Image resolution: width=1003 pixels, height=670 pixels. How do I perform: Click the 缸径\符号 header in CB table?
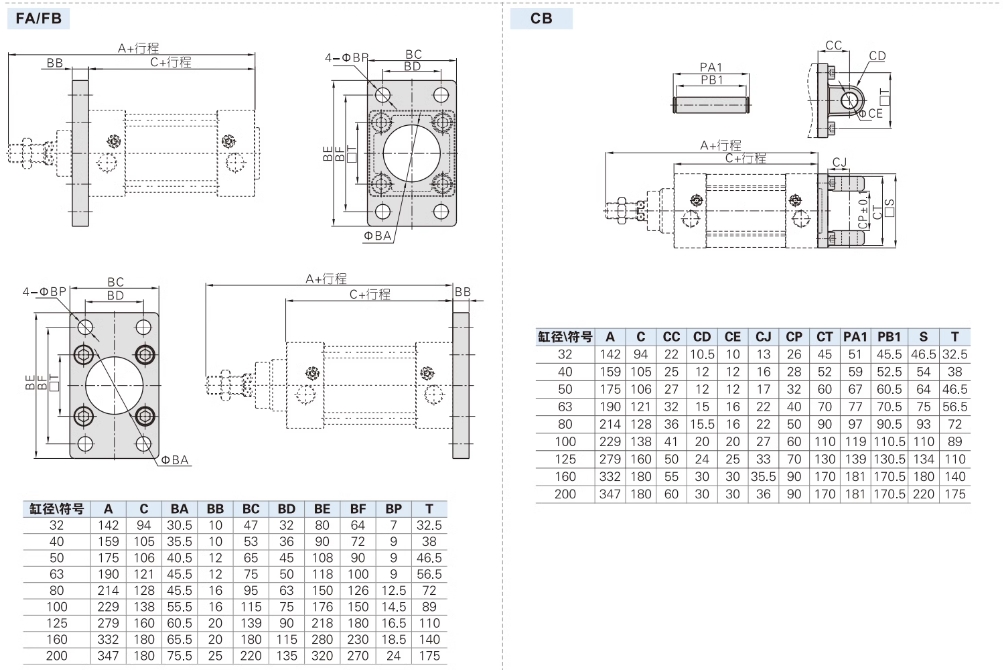click(565, 337)
